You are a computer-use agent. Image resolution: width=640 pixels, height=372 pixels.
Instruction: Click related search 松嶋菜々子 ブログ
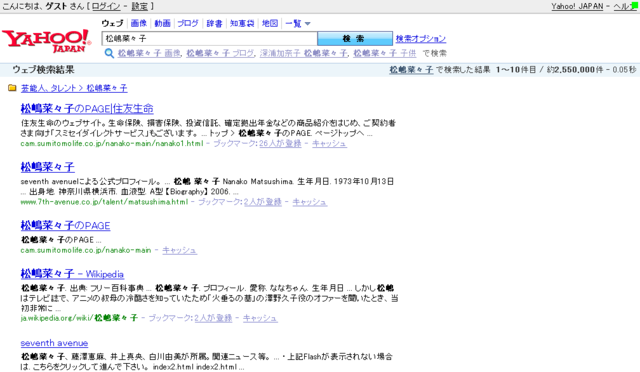click(x=220, y=53)
